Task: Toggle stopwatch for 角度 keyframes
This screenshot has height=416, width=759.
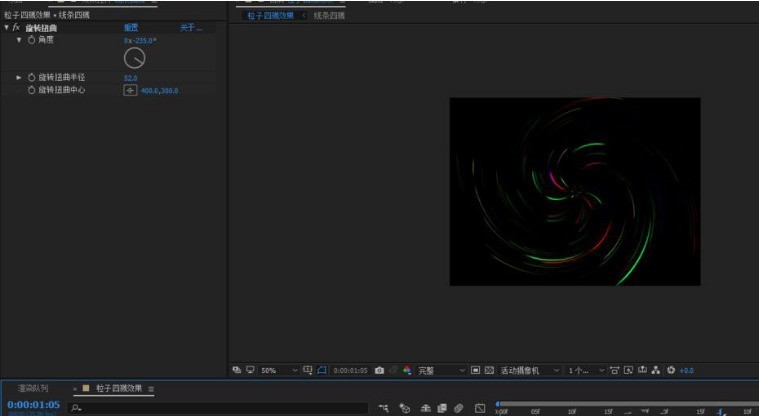Action: coord(31,40)
